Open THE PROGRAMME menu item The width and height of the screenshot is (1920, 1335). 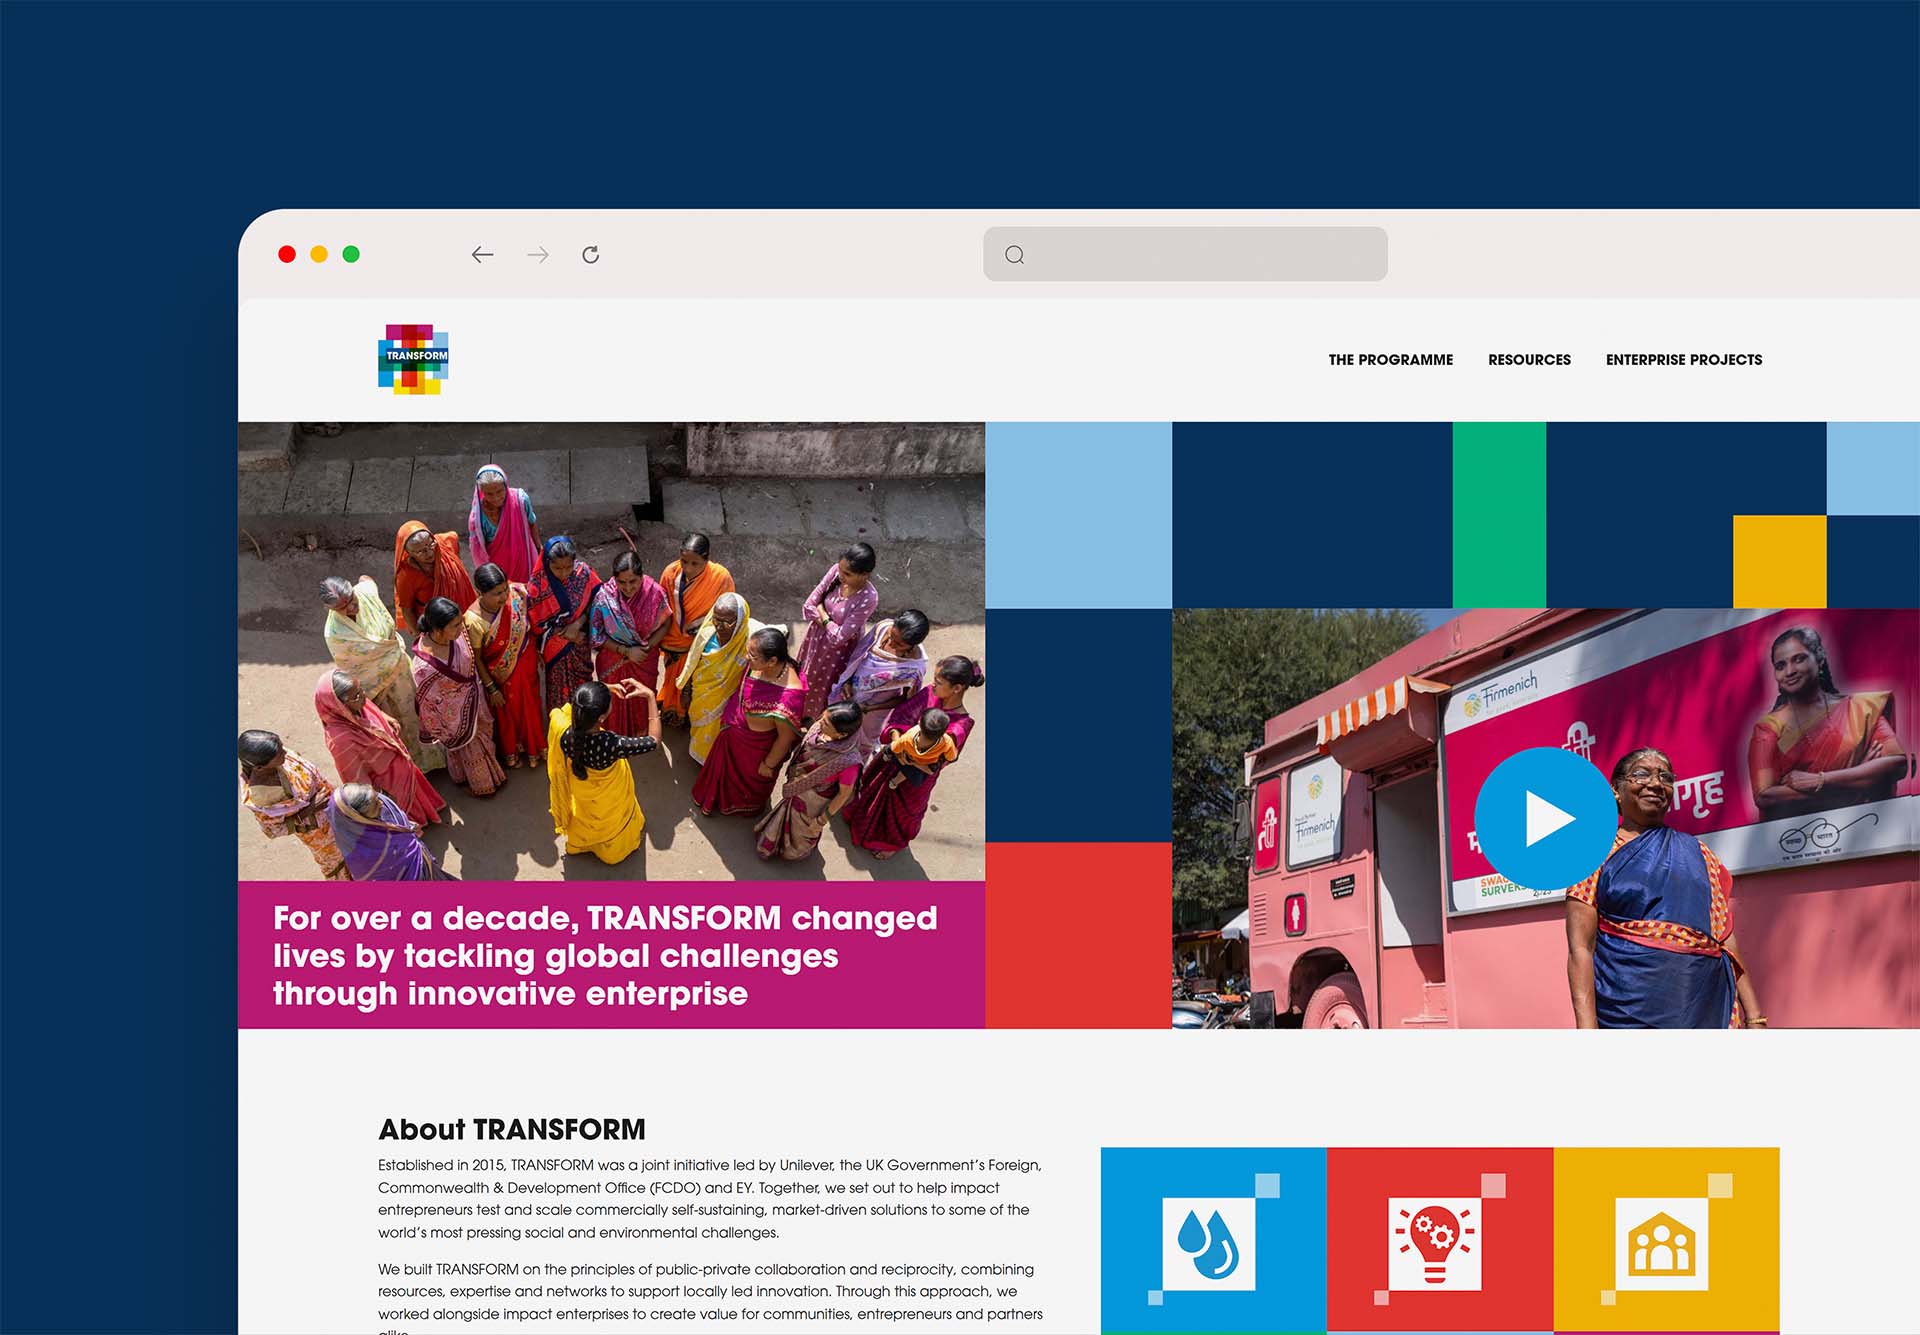[1390, 360]
